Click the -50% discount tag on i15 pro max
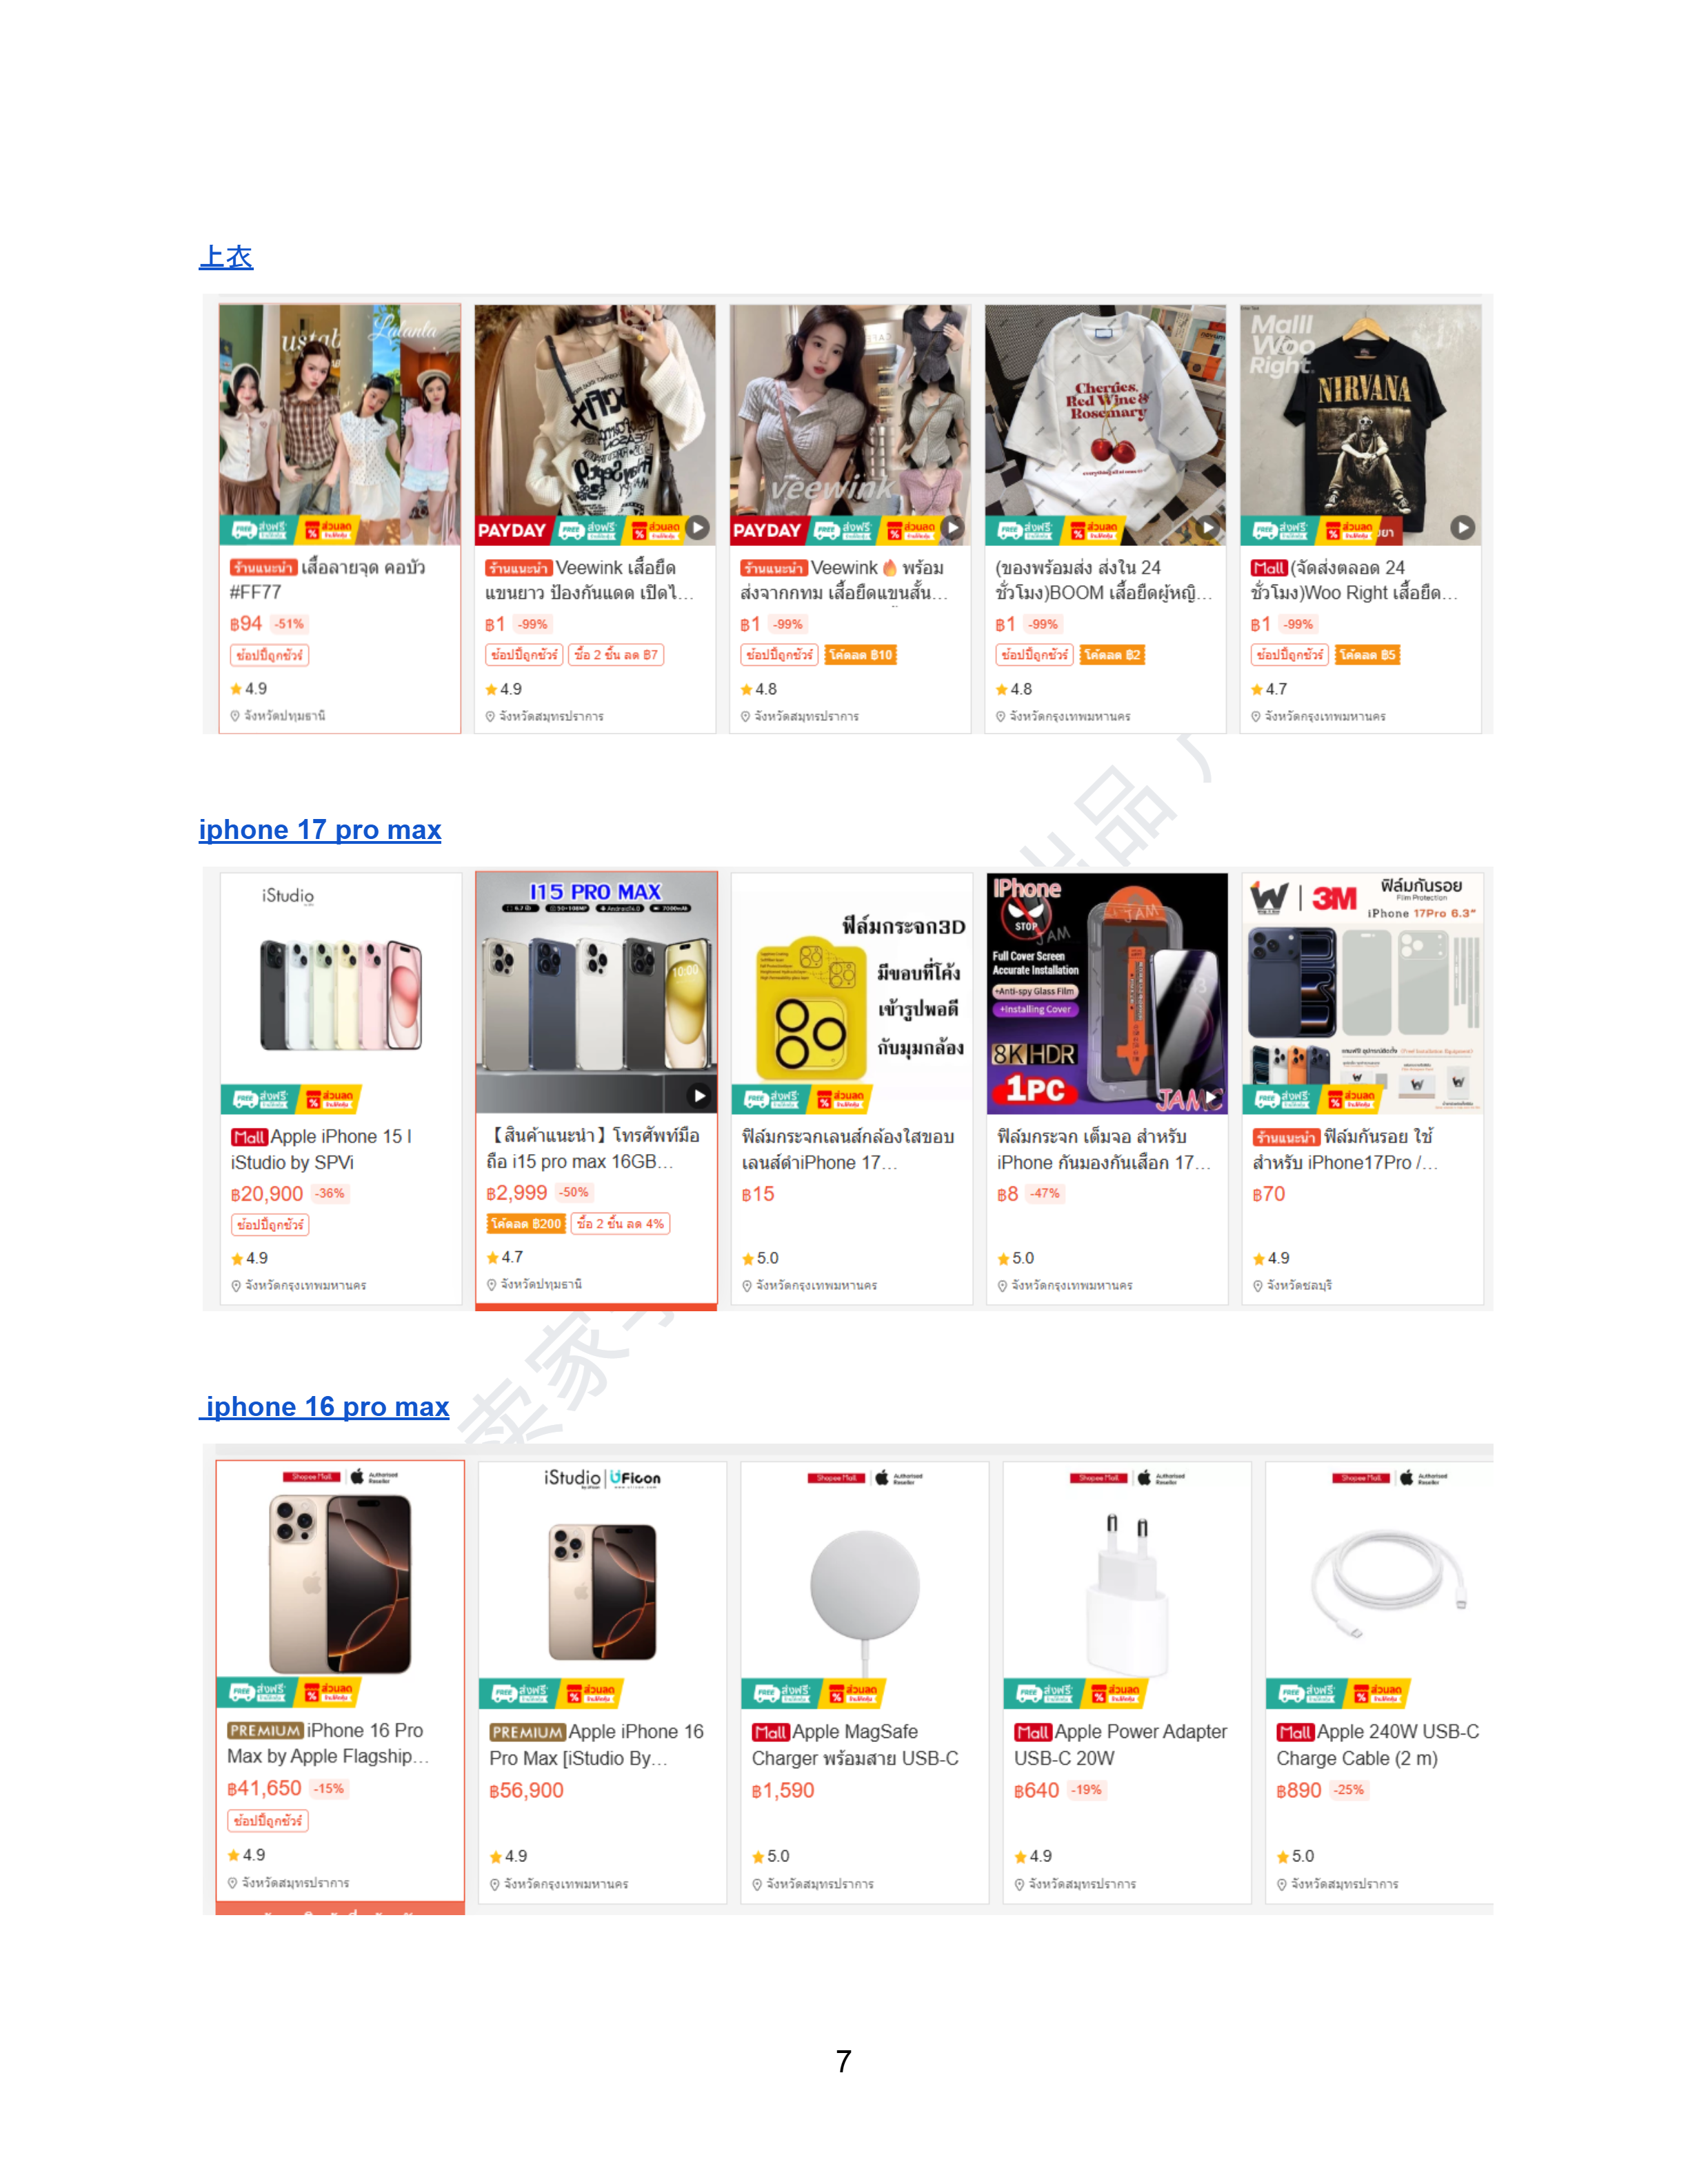Image resolution: width=1688 pixels, height=2184 pixels. 574,1193
